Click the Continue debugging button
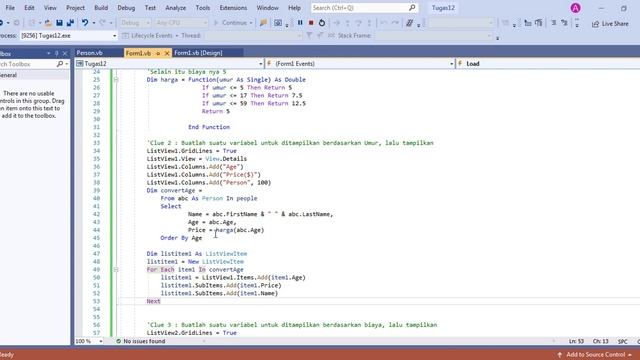Viewport: 640px width, 360px height. pos(230,23)
